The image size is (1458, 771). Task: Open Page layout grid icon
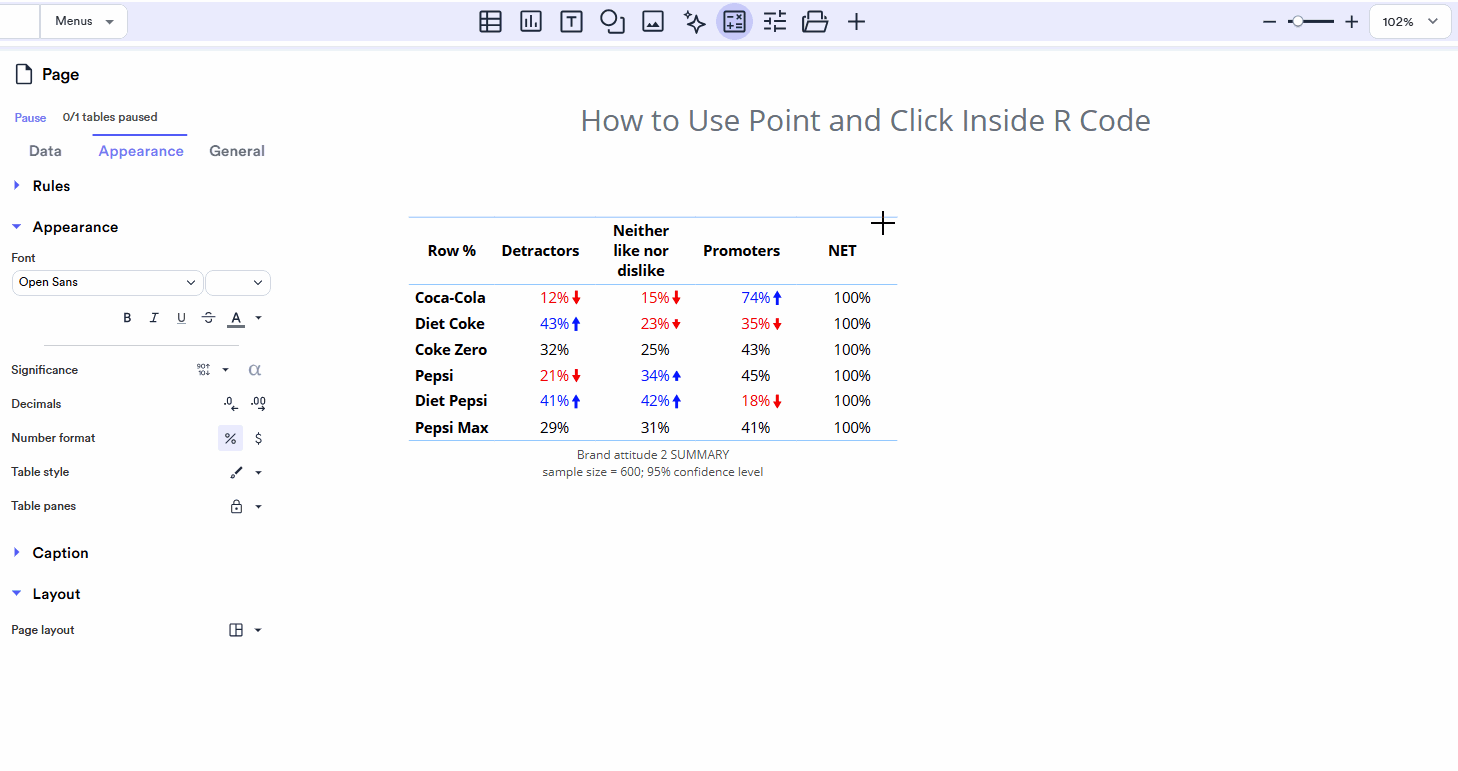(236, 630)
